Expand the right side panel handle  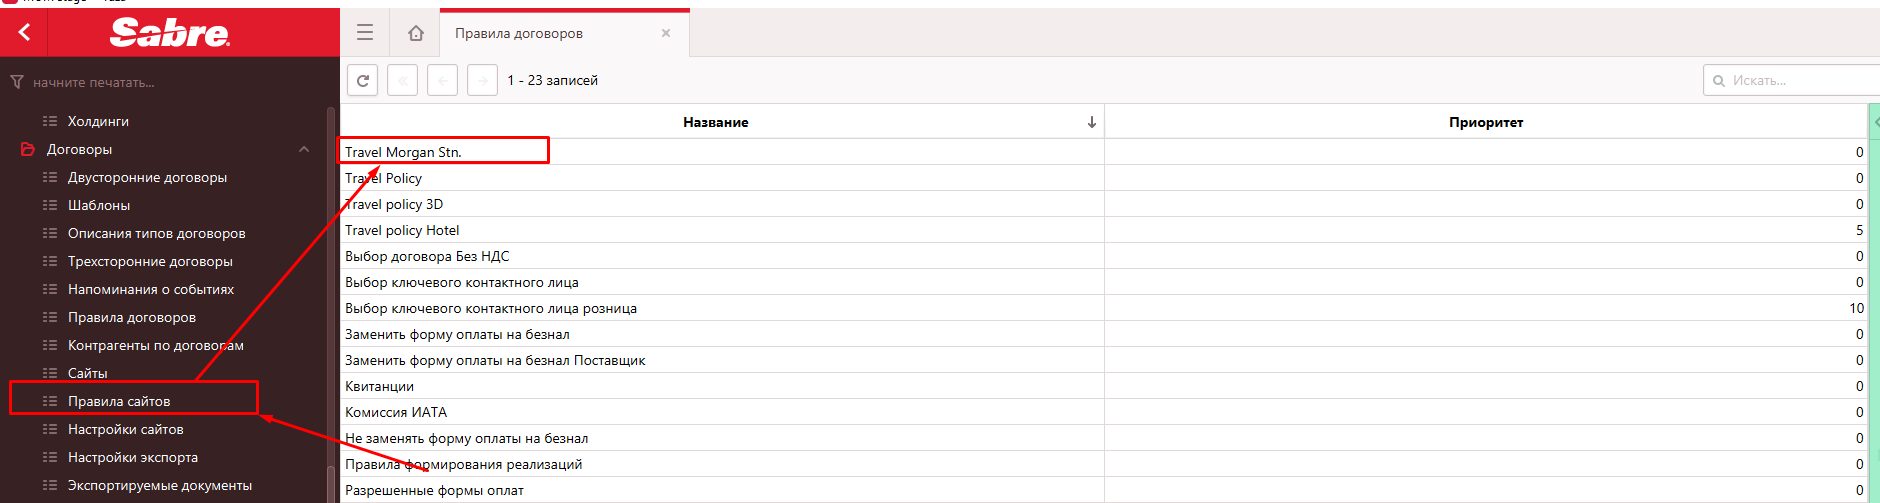[1874, 122]
